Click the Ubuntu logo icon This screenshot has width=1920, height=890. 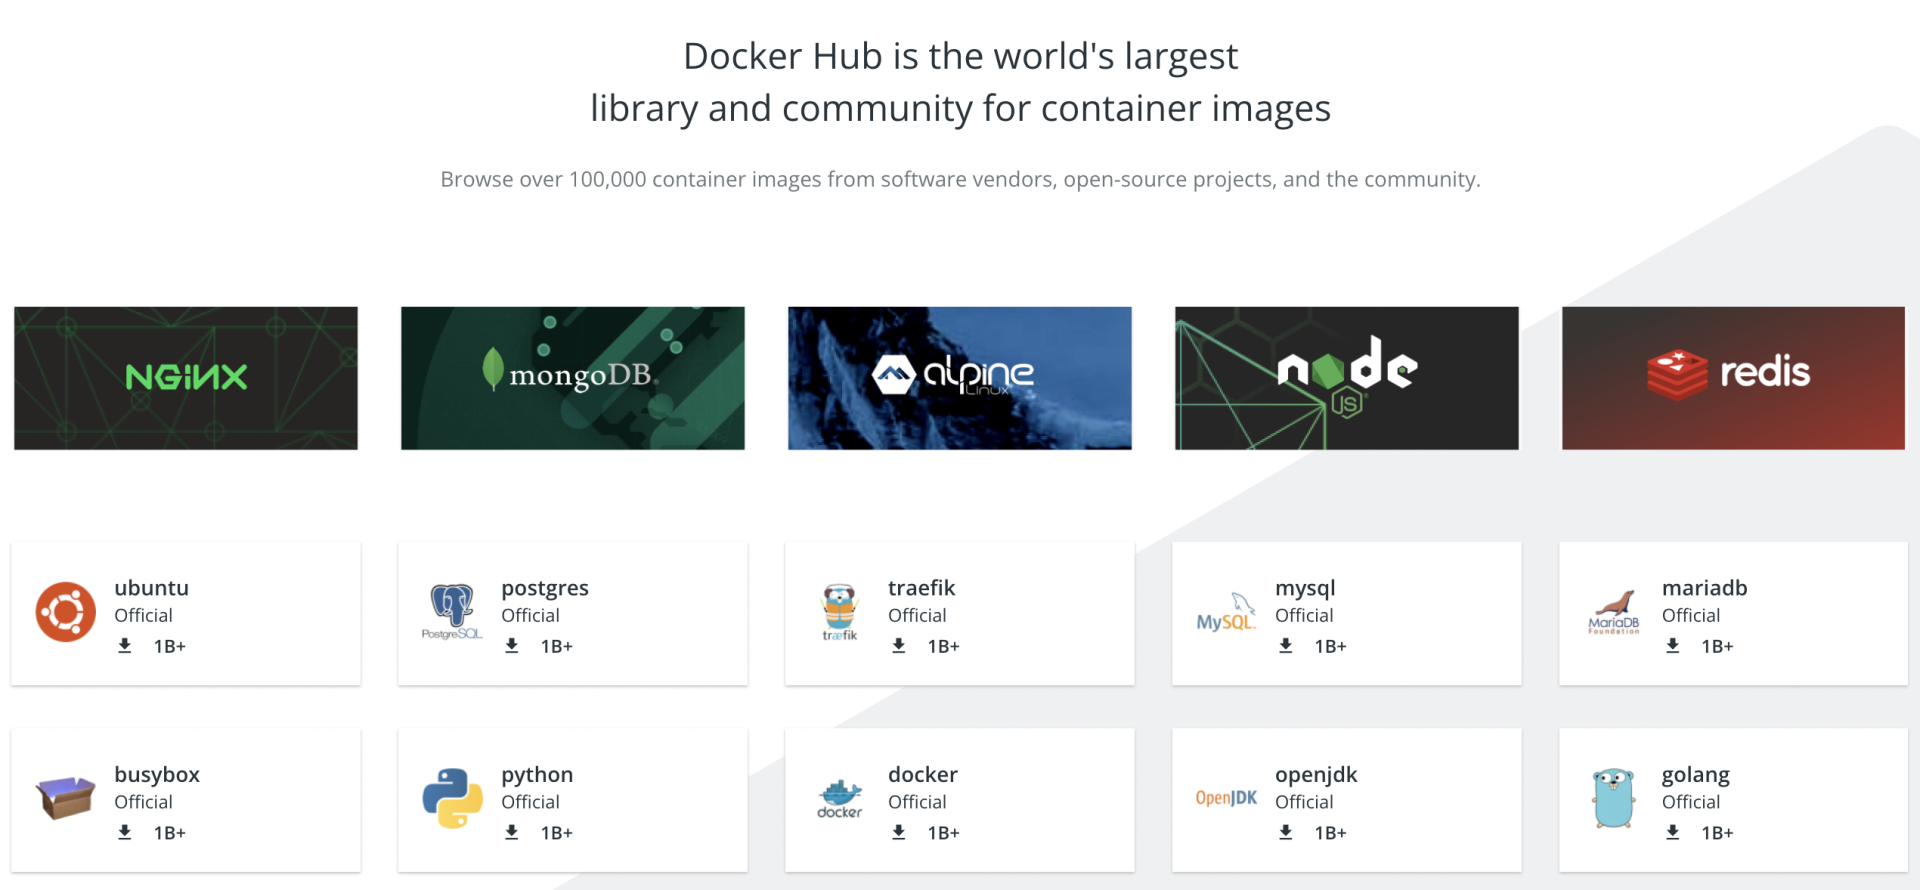tap(66, 612)
